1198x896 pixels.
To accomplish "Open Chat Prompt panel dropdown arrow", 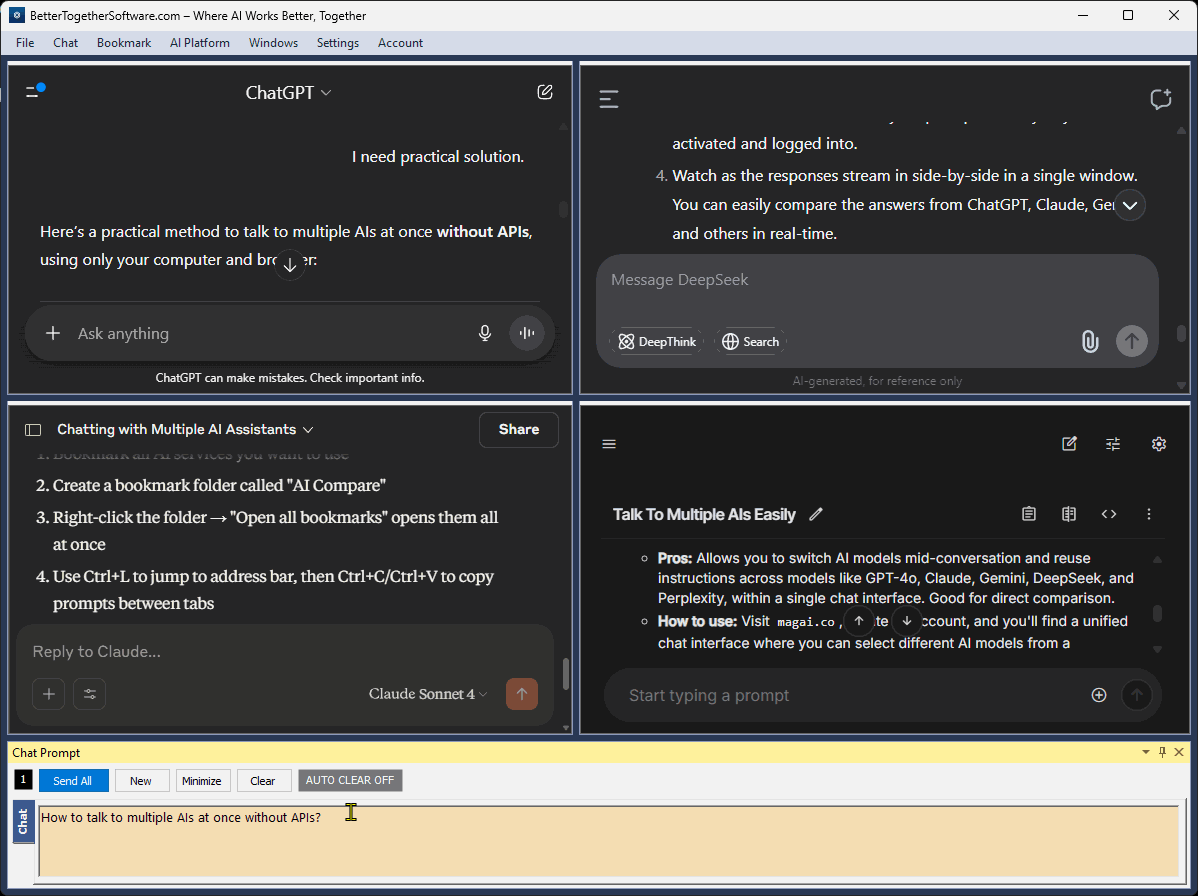I will 1146,752.
